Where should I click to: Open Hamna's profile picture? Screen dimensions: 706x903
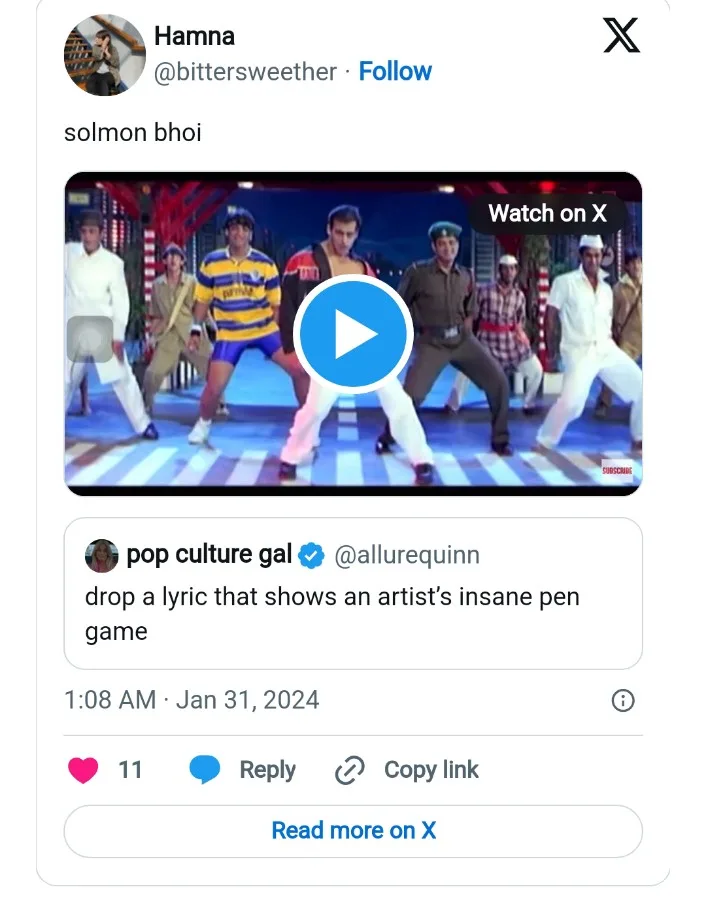point(104,55)
